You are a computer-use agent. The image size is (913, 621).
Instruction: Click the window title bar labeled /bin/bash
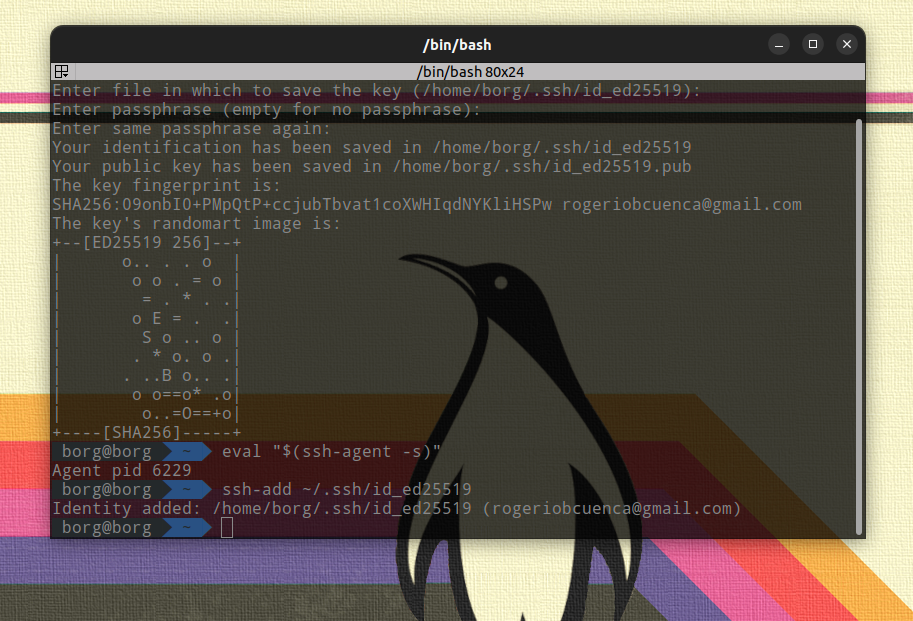[457, 45]
